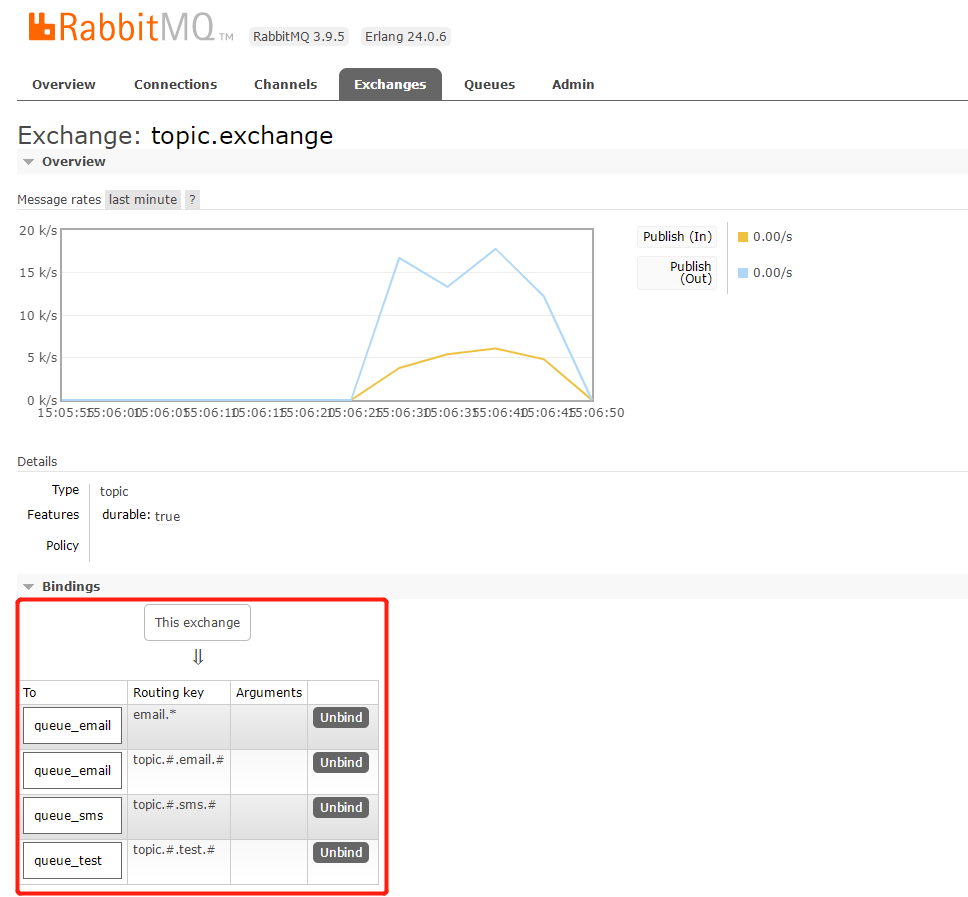
Task: Click the blue downward binding arrow icon
Action: click(x=197, y=657)
